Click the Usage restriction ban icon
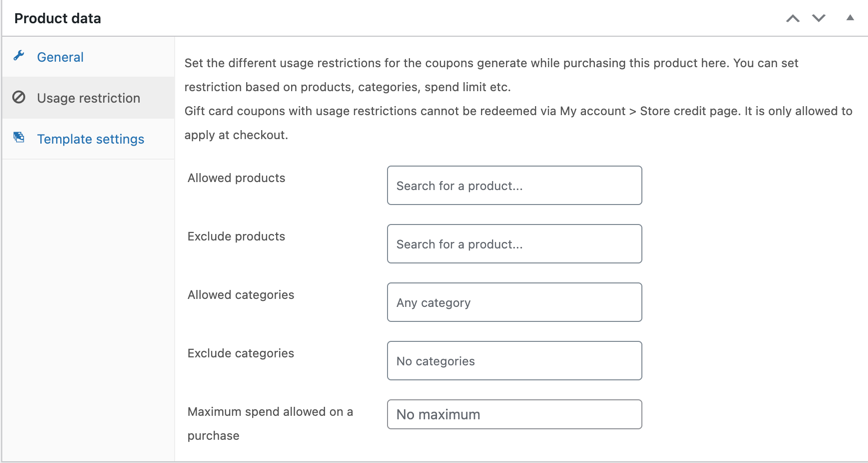The height and width of the screenshot is (463, 868). [19, 97]
